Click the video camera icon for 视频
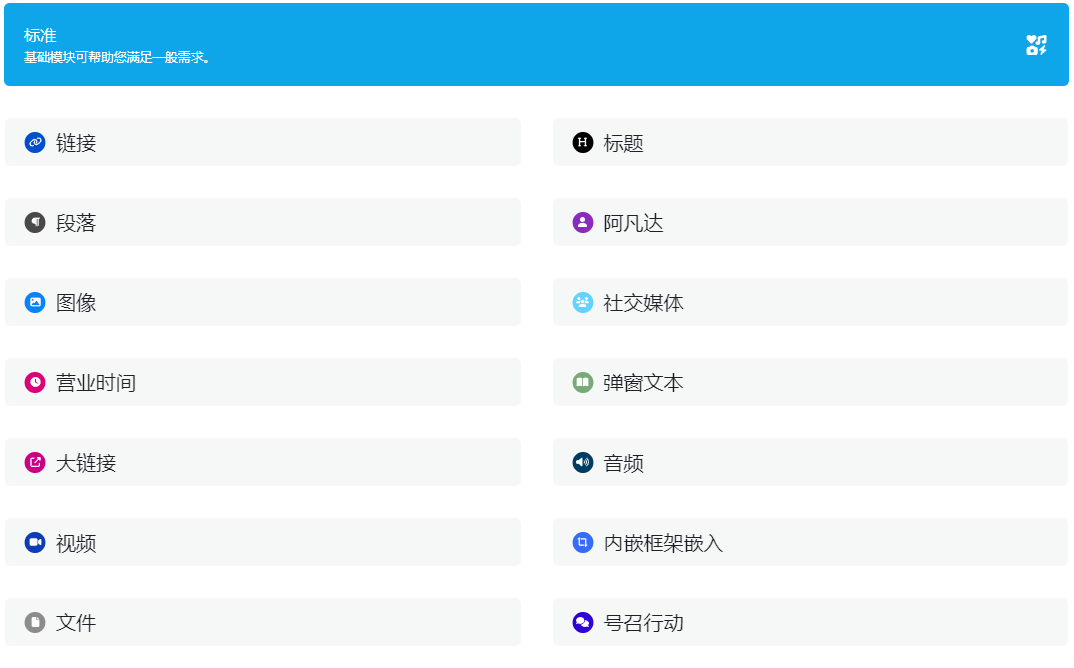The image size is (1074, 668). pyautogui.click(x=35, y=543)
